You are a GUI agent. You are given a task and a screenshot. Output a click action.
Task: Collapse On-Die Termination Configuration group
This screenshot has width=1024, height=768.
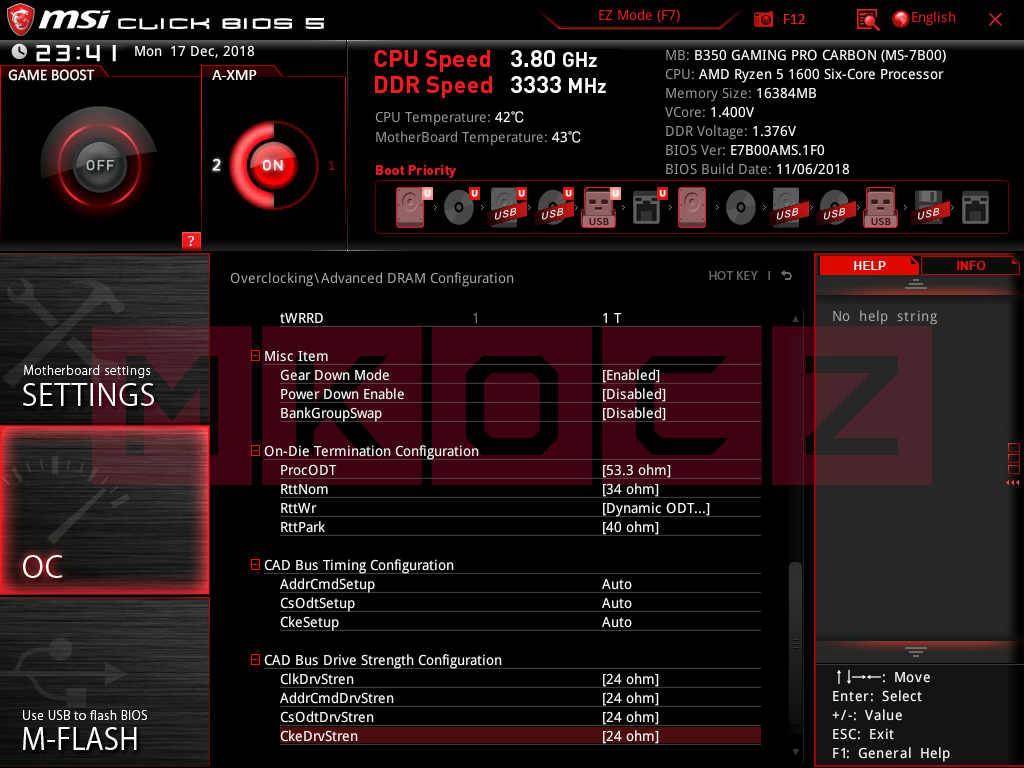click(255, 451)
